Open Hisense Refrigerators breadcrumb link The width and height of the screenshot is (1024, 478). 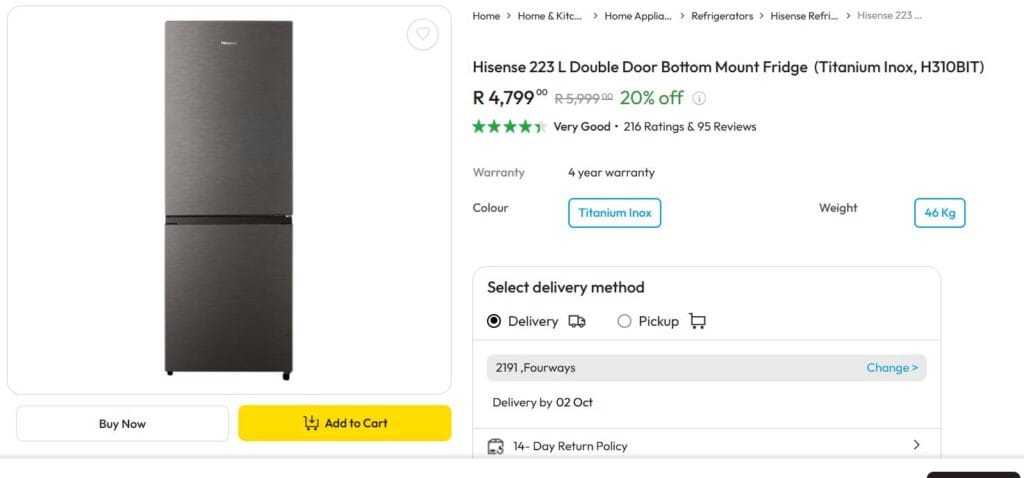[804, 16]
